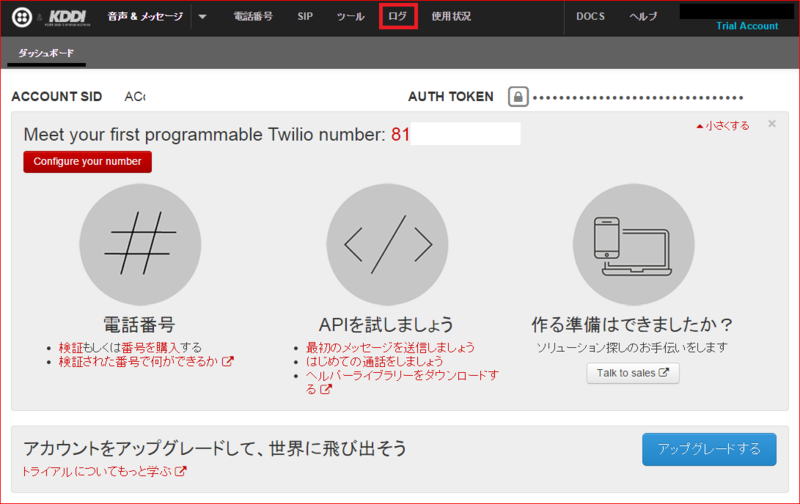Image resolution: width=800 pixels, height=504 pixels.
Task: Open the 音声 & メッセージ product menu
Action: (145, 16)
